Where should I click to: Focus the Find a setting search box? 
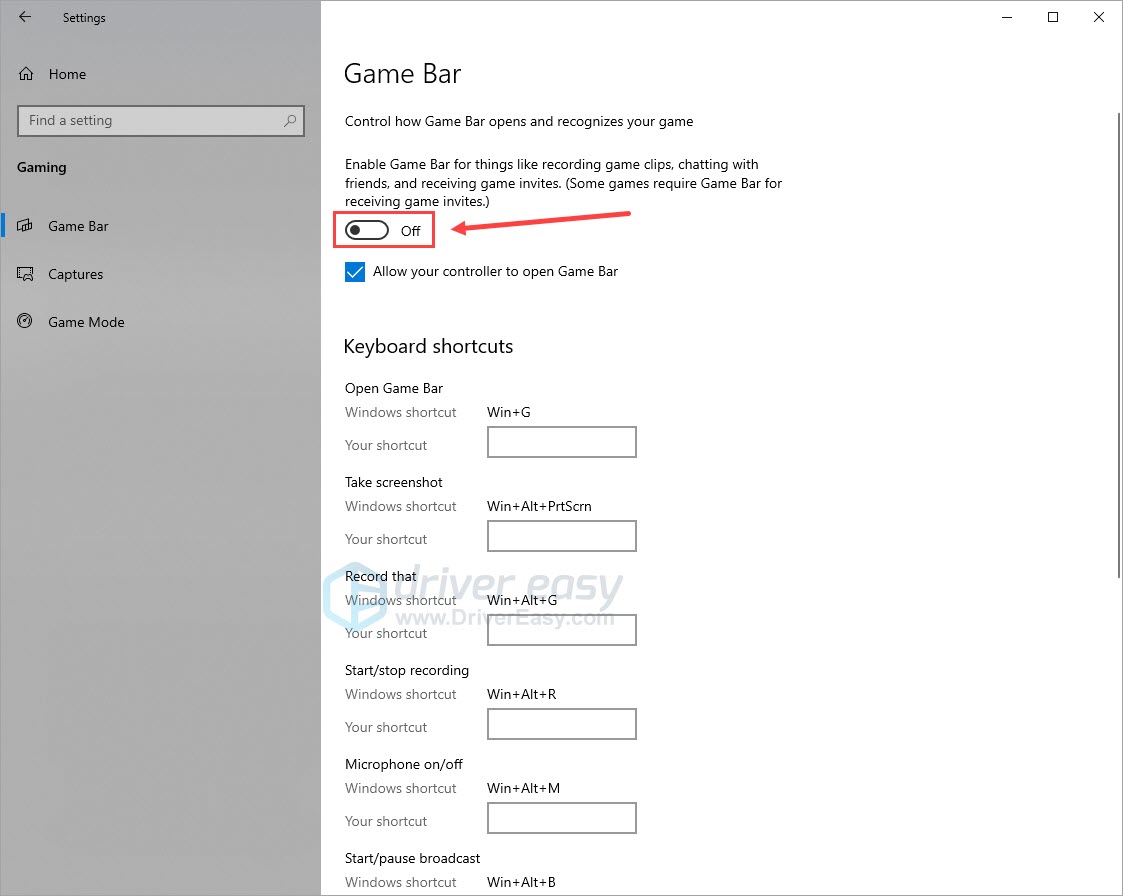pos(150,121)
